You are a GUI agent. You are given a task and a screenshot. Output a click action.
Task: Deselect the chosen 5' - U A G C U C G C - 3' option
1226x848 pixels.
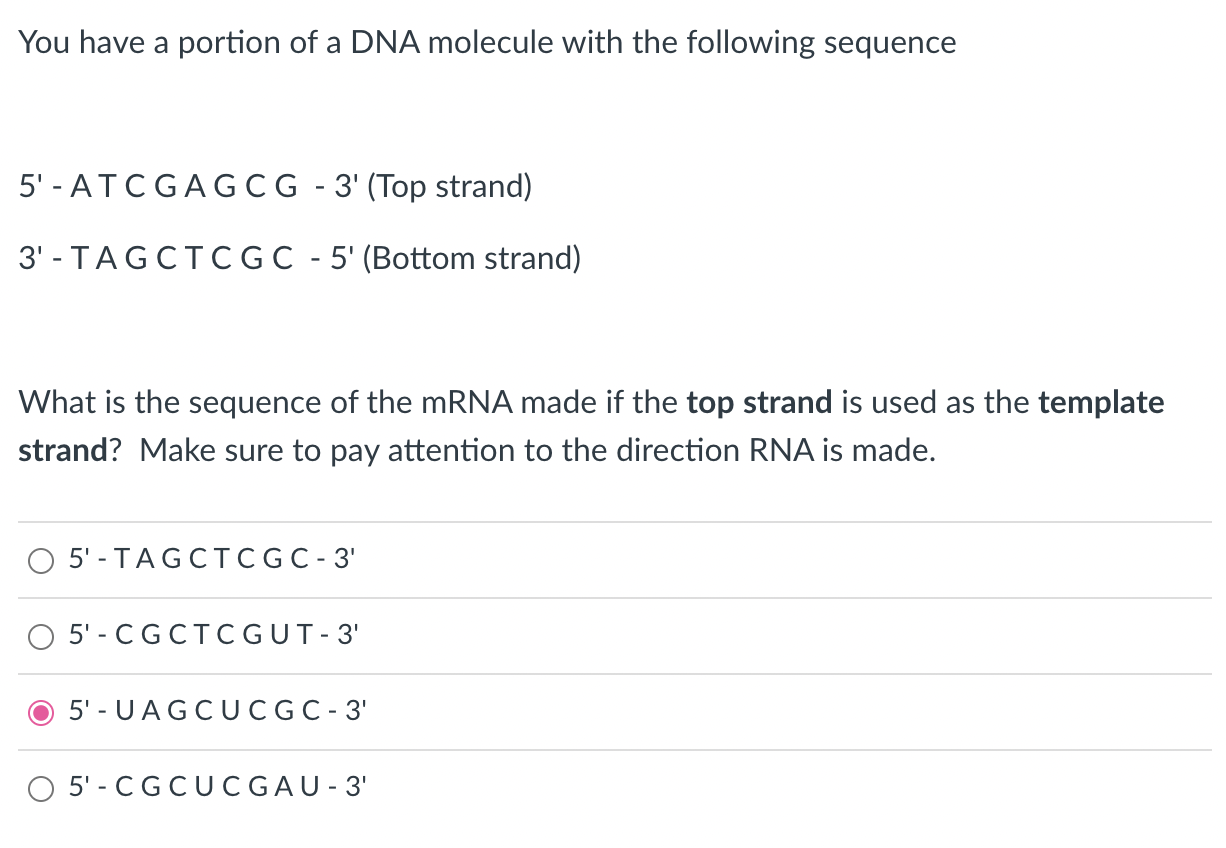[x=41, y=711]
